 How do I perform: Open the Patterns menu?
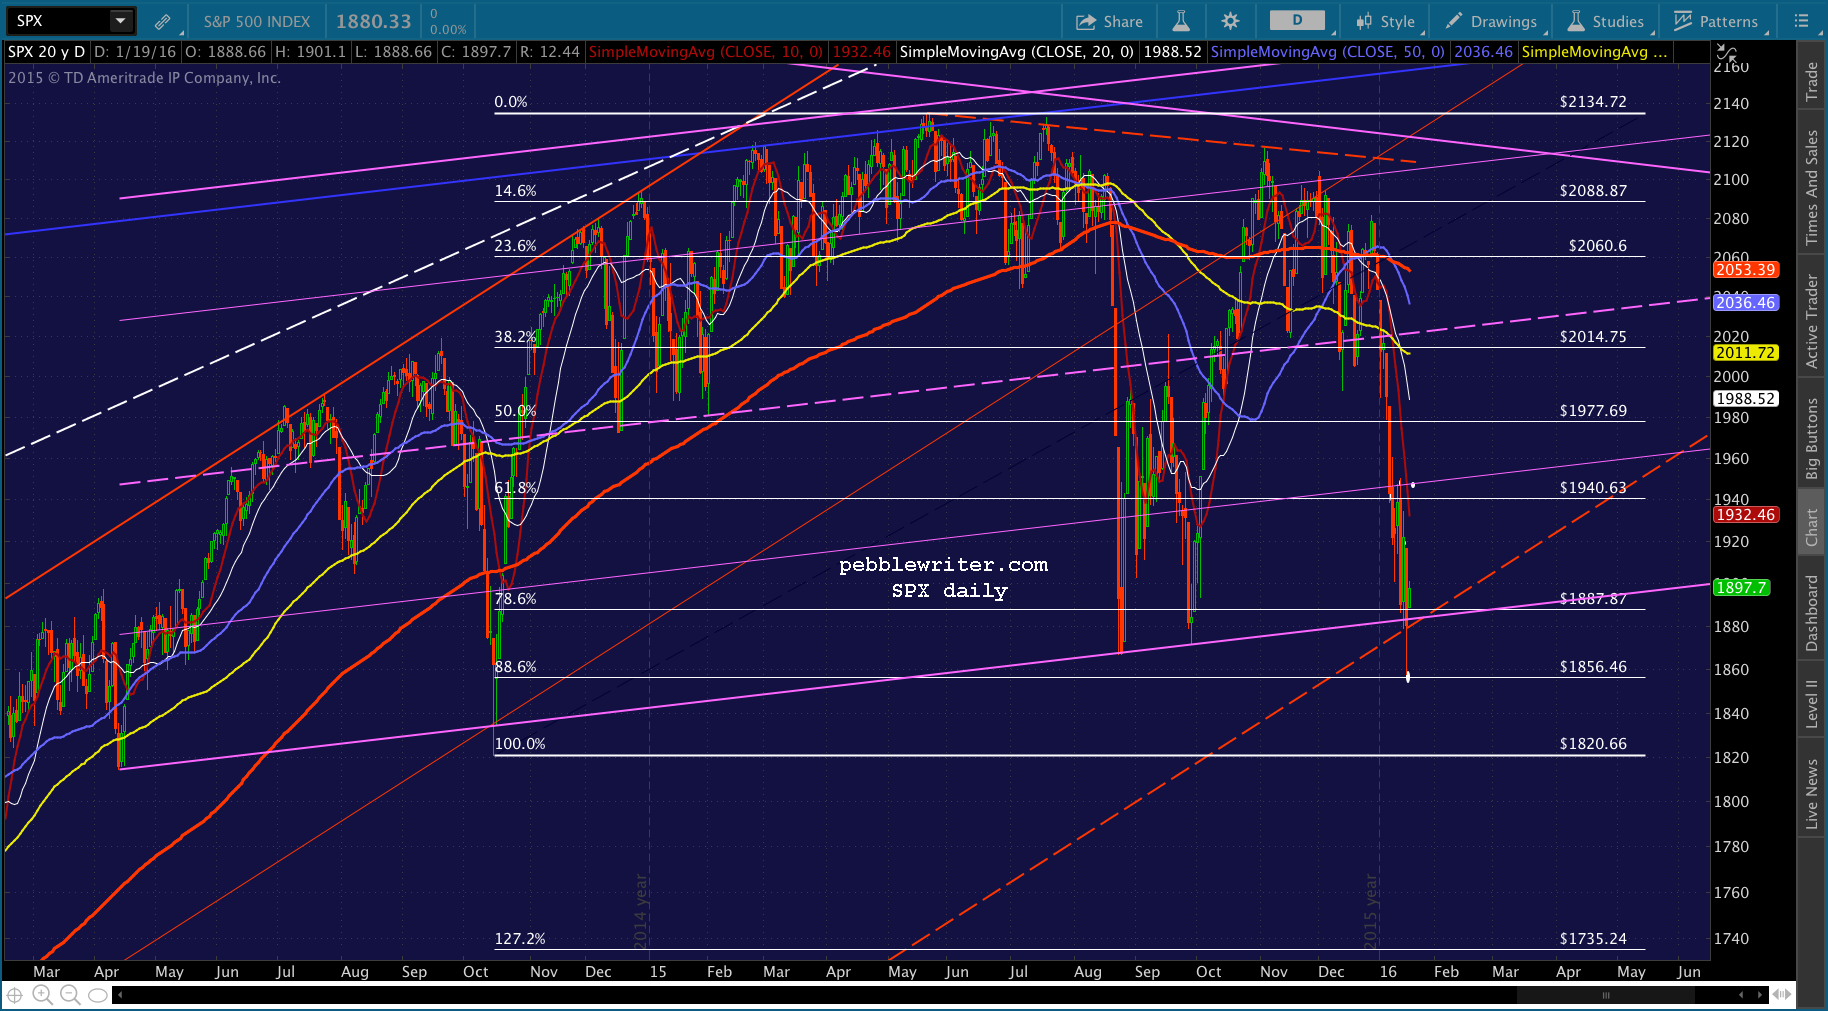tap(1716, 21)
